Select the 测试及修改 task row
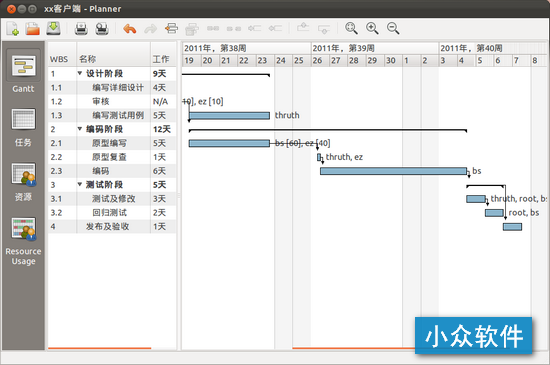This screenshot has height=365, width=550. pyautogui.click(x=112, y=198)
